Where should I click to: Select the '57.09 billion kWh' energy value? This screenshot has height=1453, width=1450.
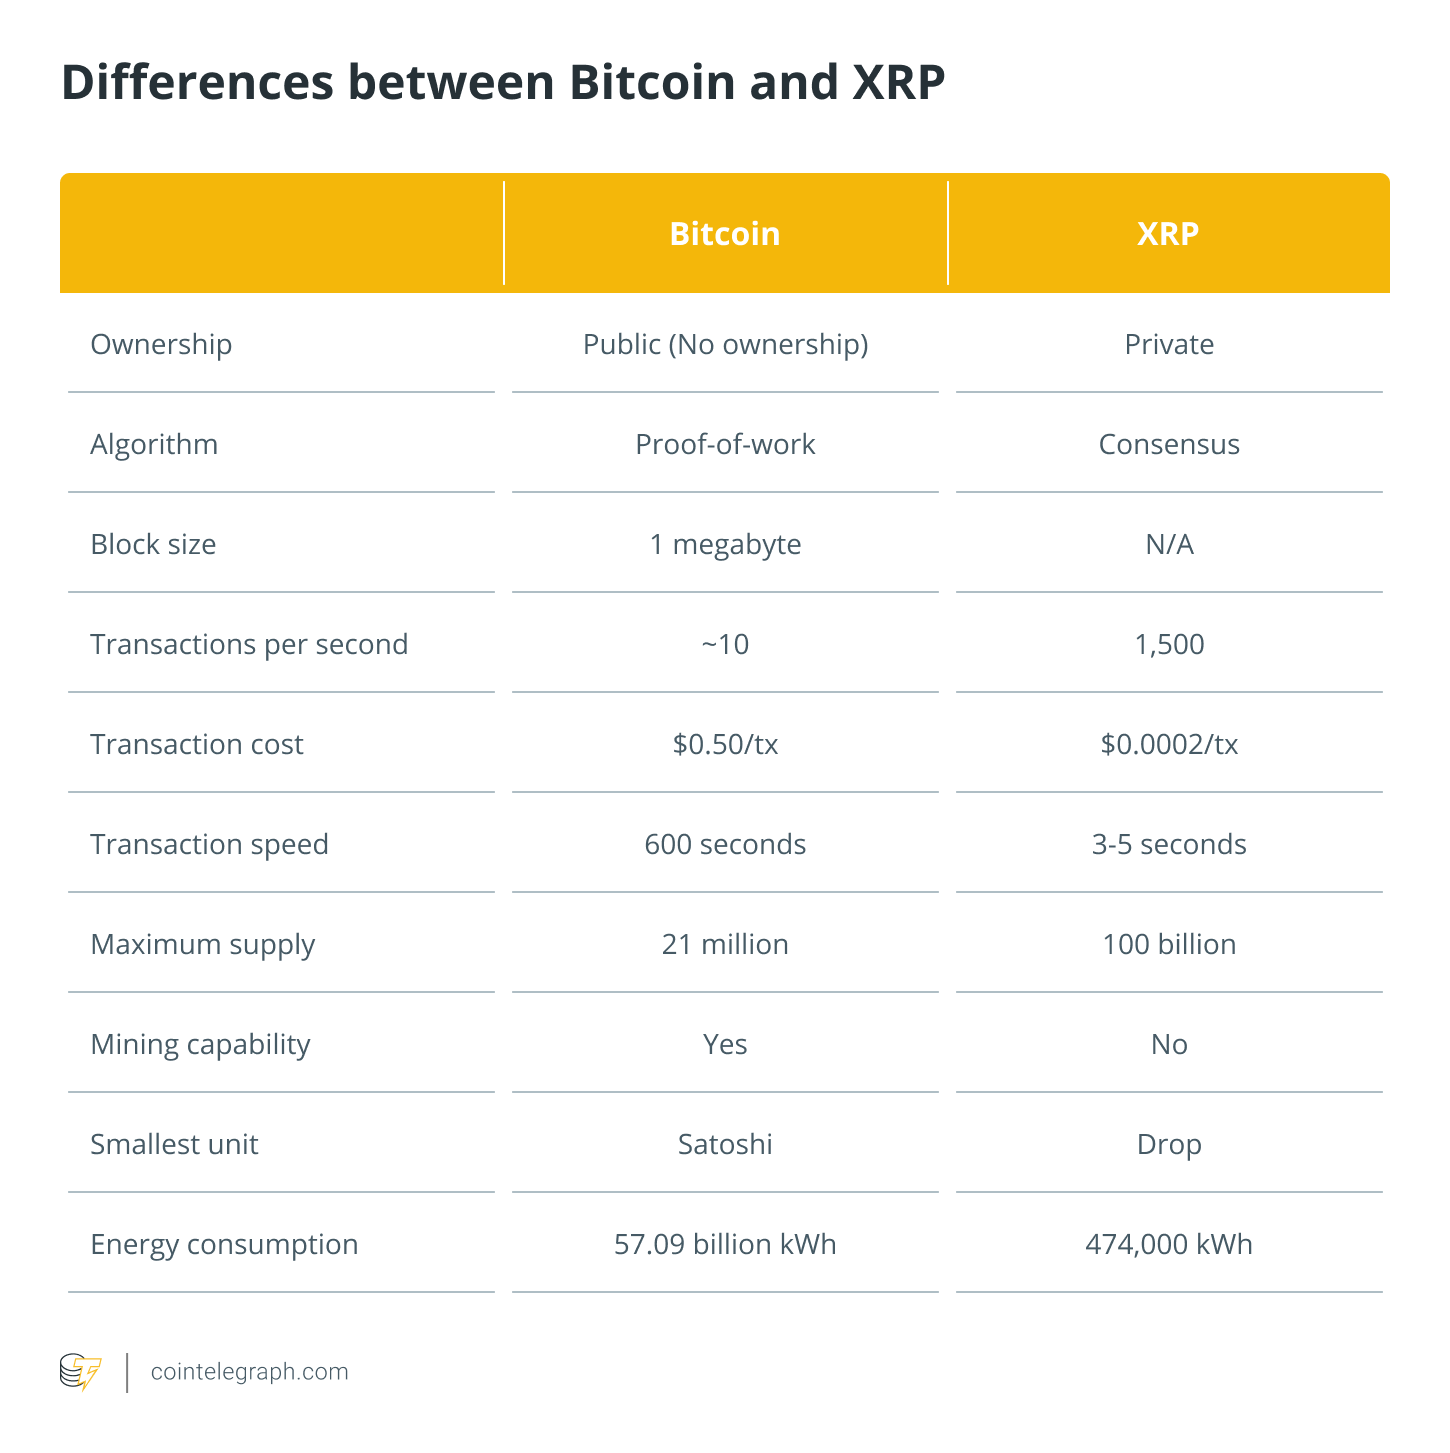725,1245
